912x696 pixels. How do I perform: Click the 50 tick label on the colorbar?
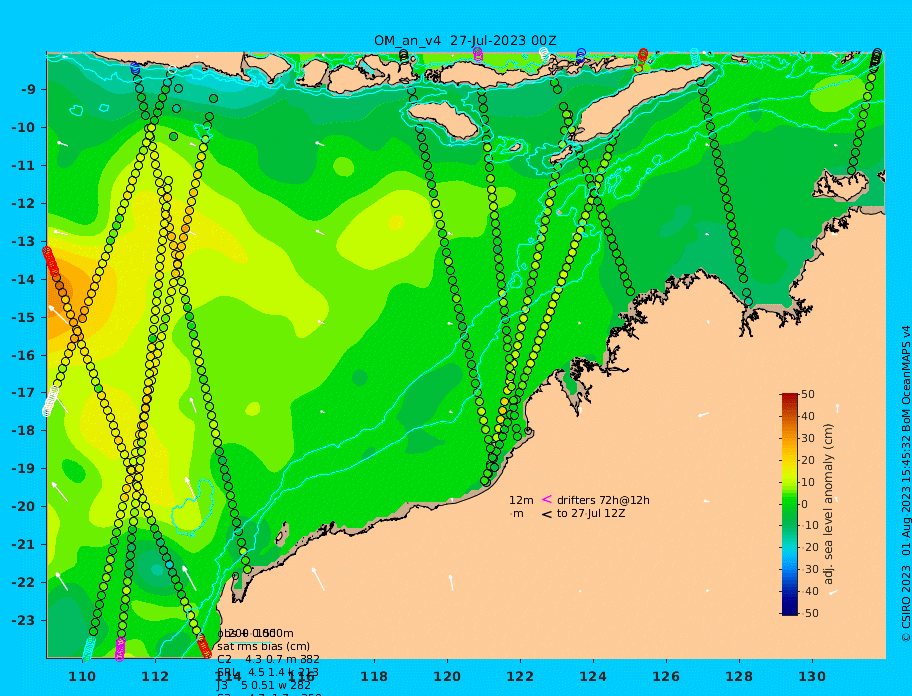808,394
